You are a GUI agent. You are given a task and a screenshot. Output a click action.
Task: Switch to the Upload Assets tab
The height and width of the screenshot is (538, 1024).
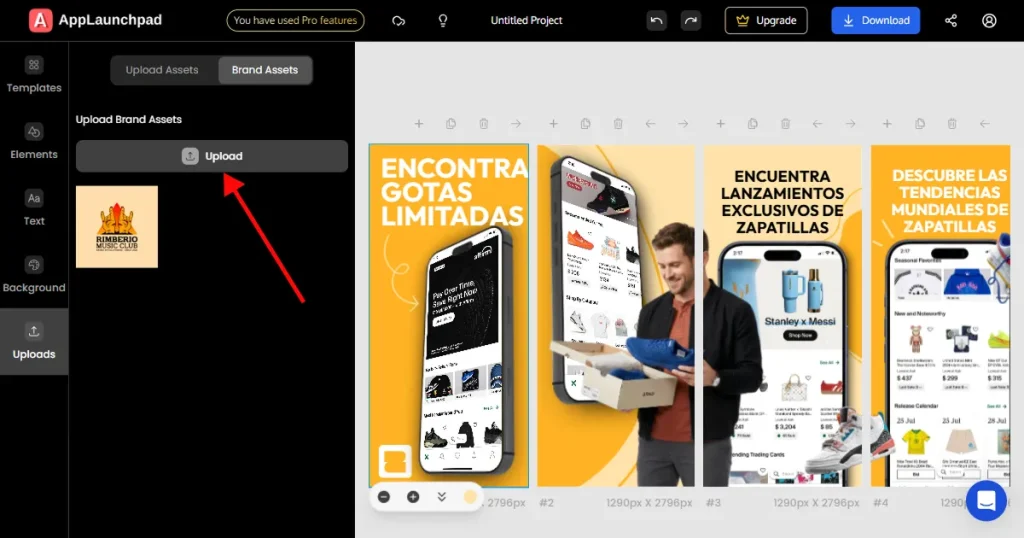[x=162, y=70]
